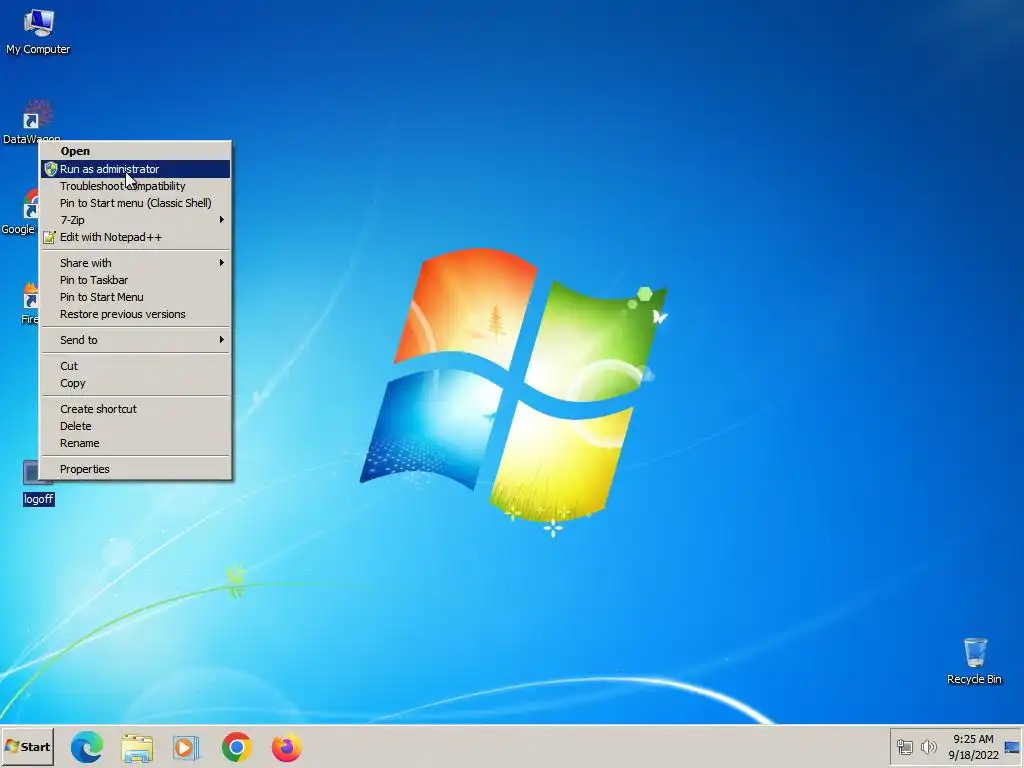Screen dimensions: 1024x768
Task: Choose Restore previous versions
Action: 136,314
